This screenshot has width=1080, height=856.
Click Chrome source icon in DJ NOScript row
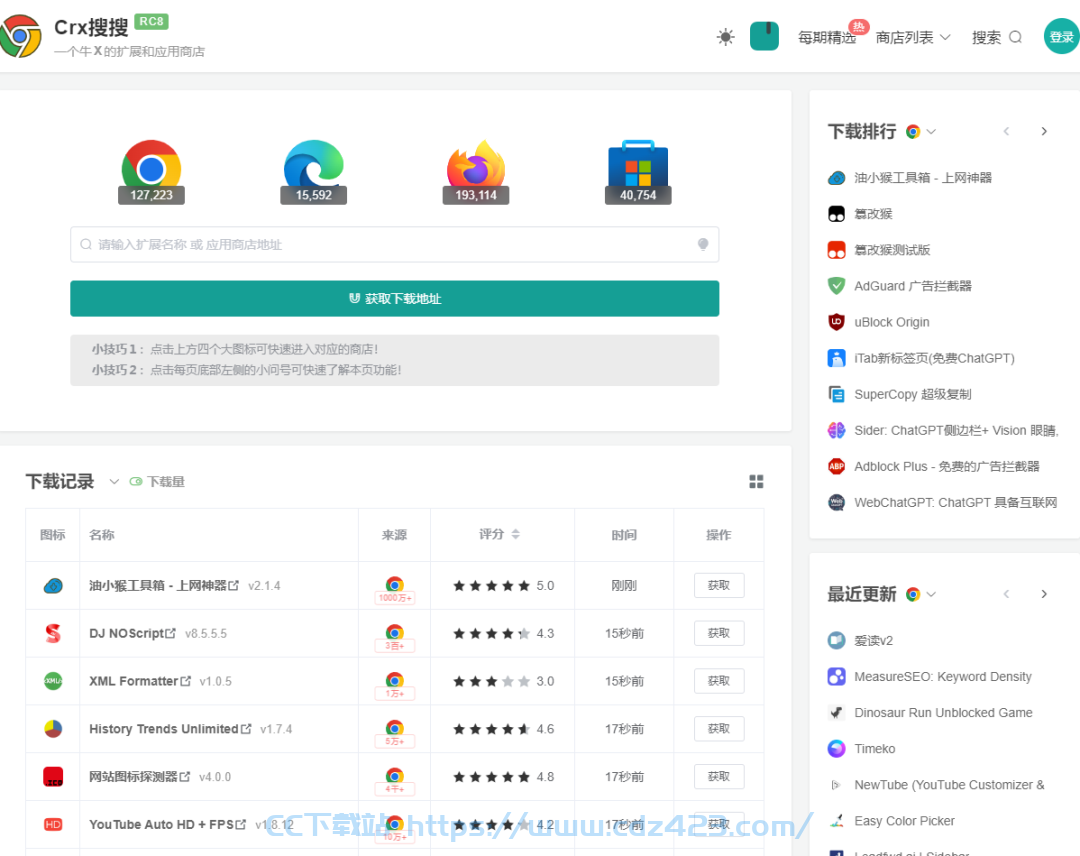395,631
